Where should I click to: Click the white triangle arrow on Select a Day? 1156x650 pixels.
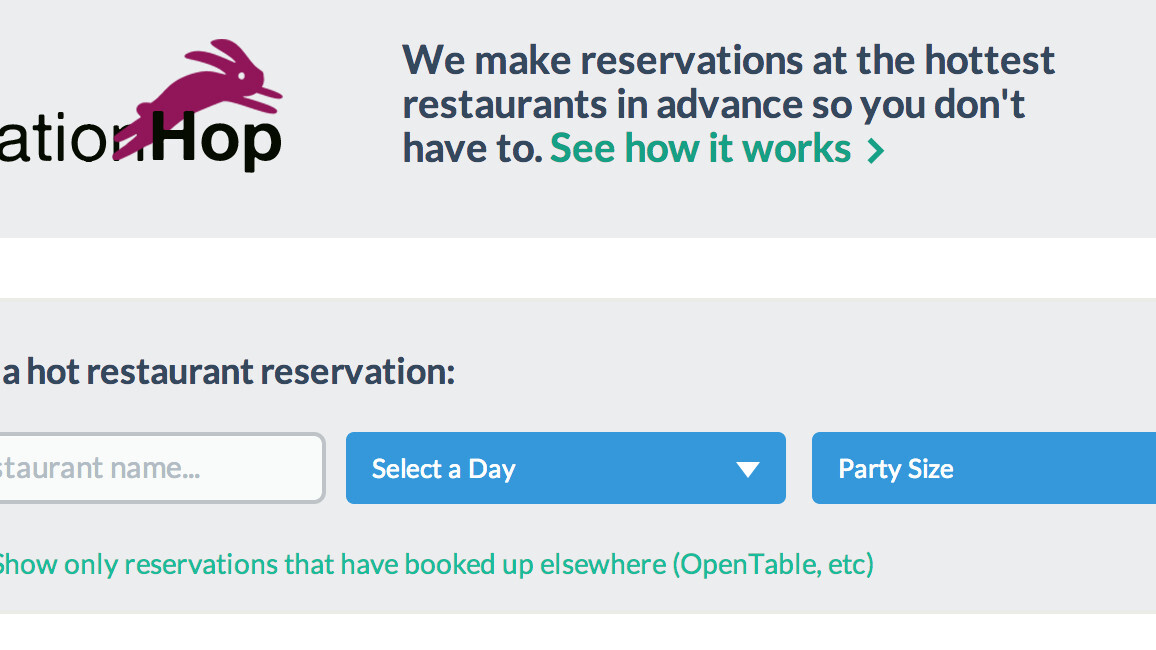point(748,469)
